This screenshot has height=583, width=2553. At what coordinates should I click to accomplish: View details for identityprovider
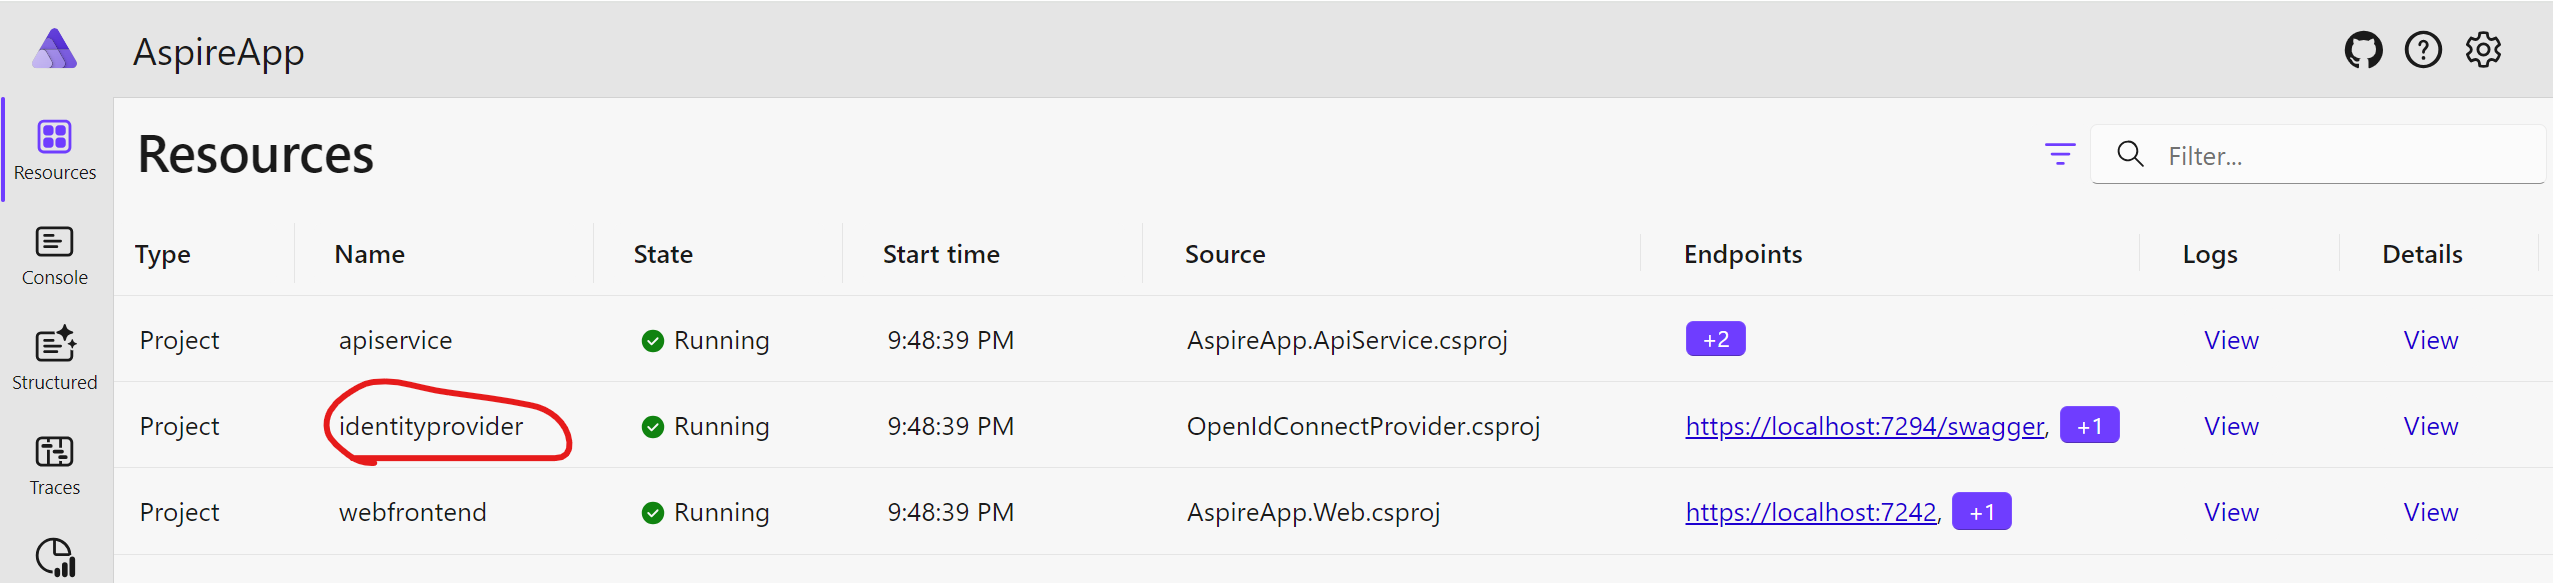click(x=2431, y=425)
